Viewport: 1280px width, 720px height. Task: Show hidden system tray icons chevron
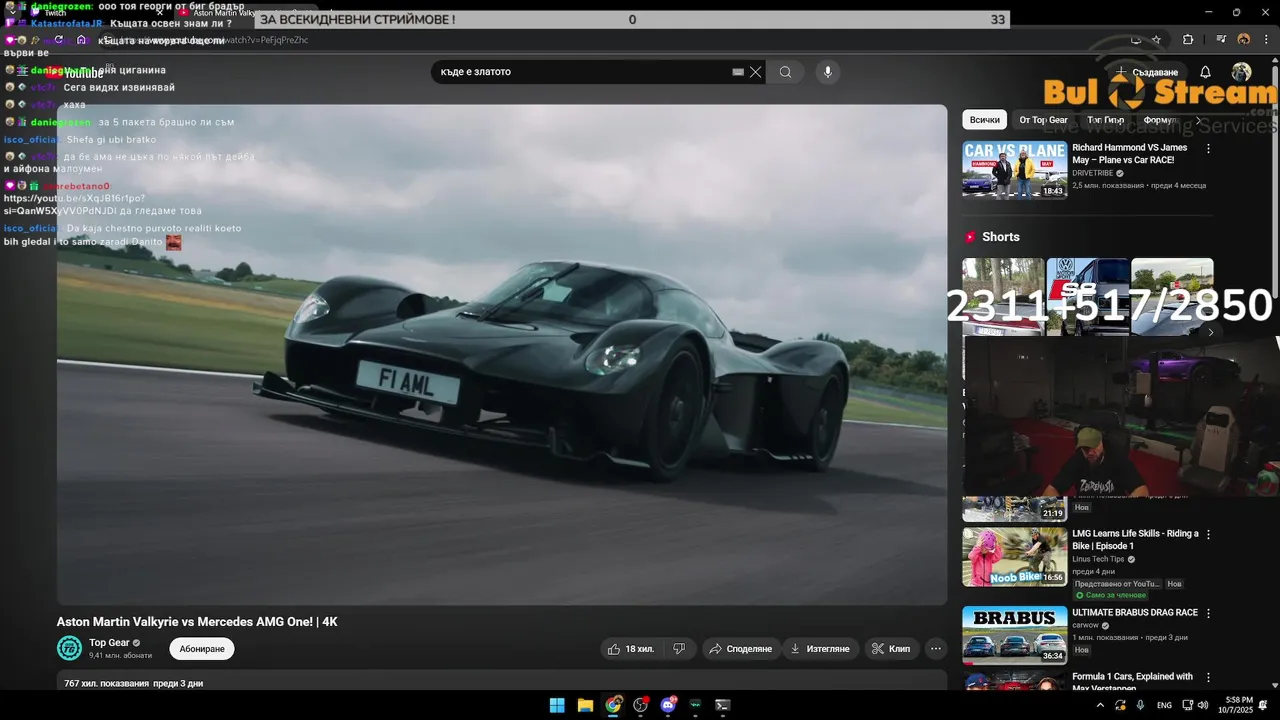1100,705
